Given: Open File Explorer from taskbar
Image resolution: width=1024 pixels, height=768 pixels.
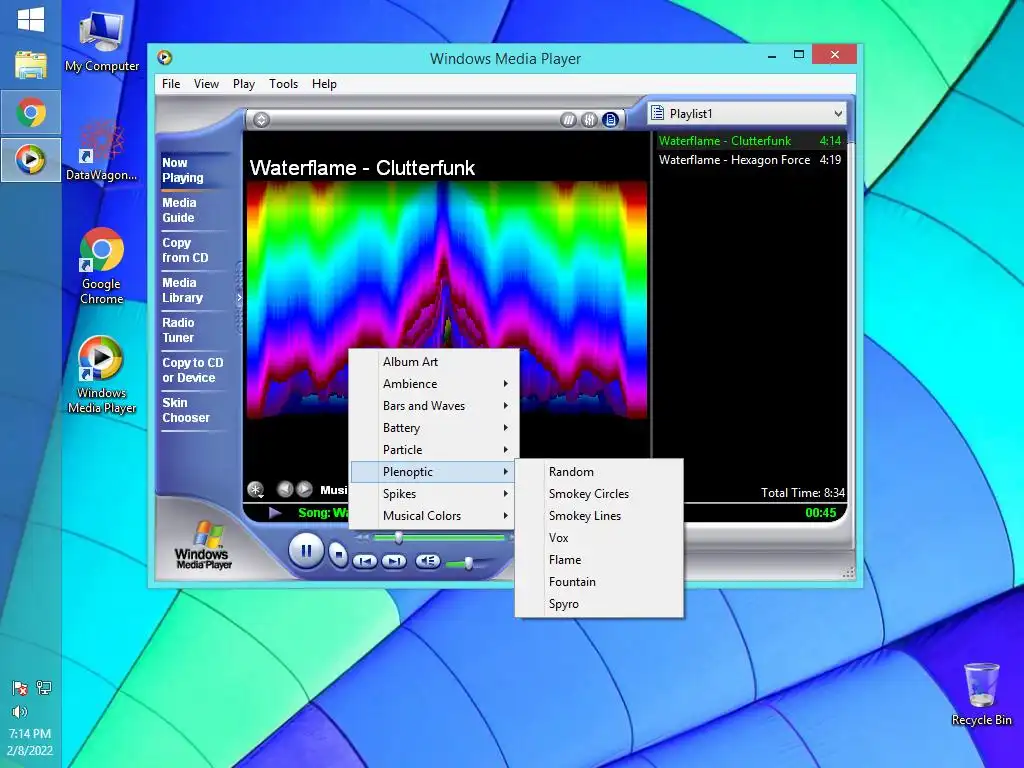Looking at the screenshot, I should 31,66.
